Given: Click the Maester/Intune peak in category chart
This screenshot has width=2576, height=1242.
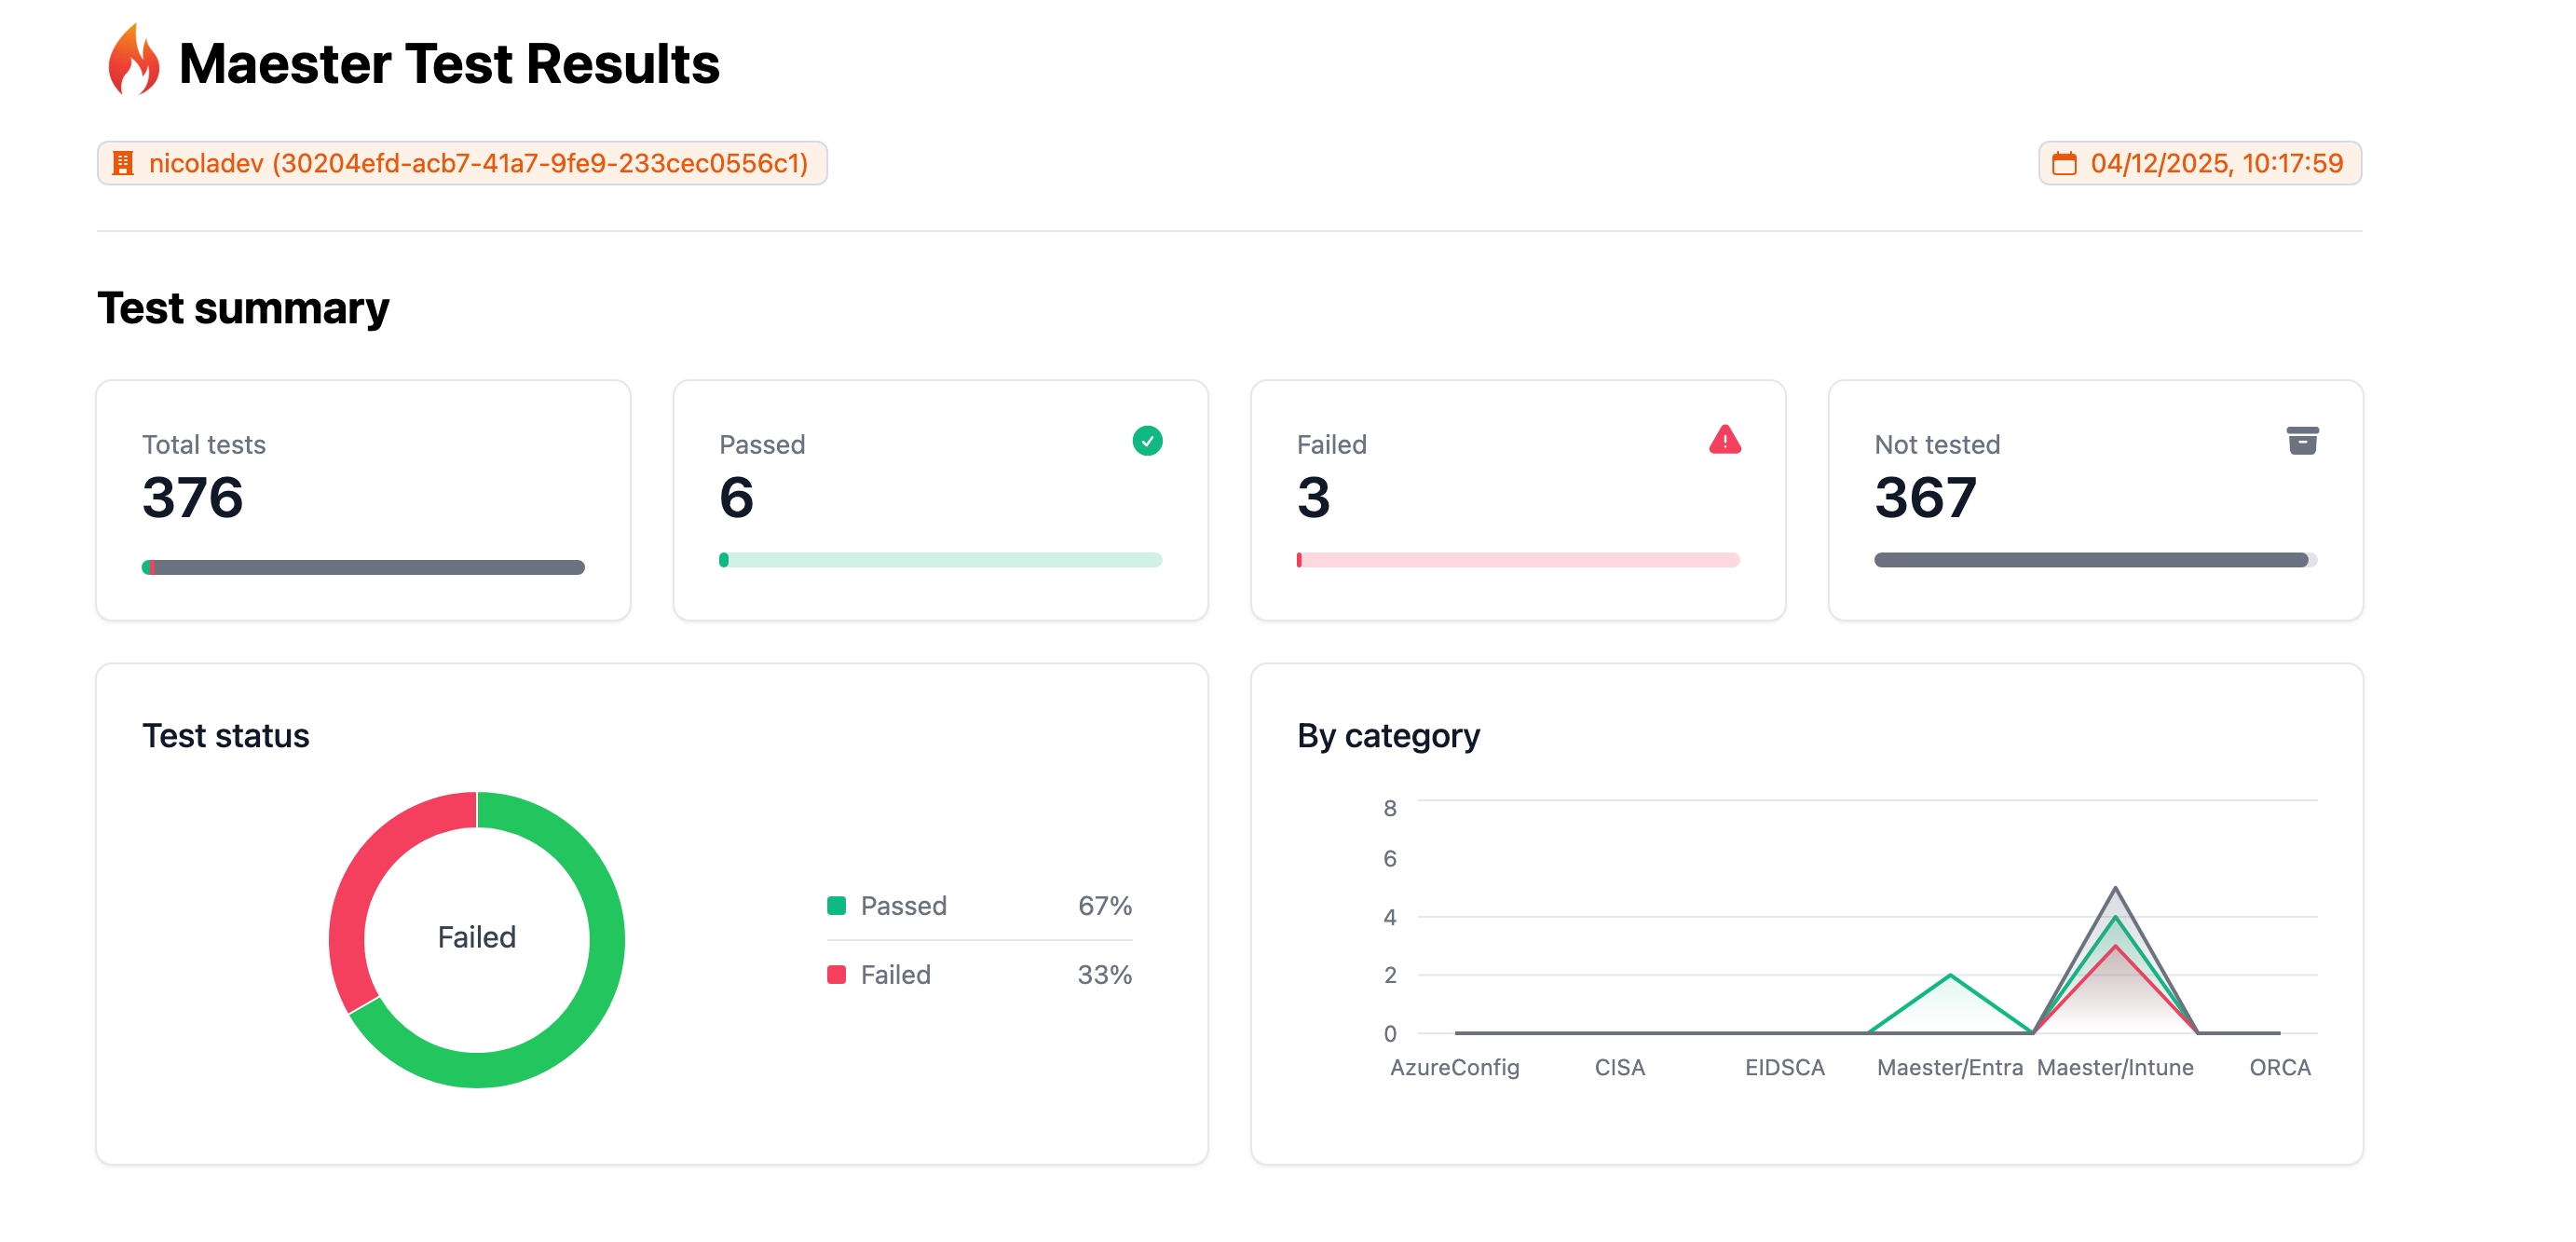Looking at the screenshot, I should pos(2114,889).
